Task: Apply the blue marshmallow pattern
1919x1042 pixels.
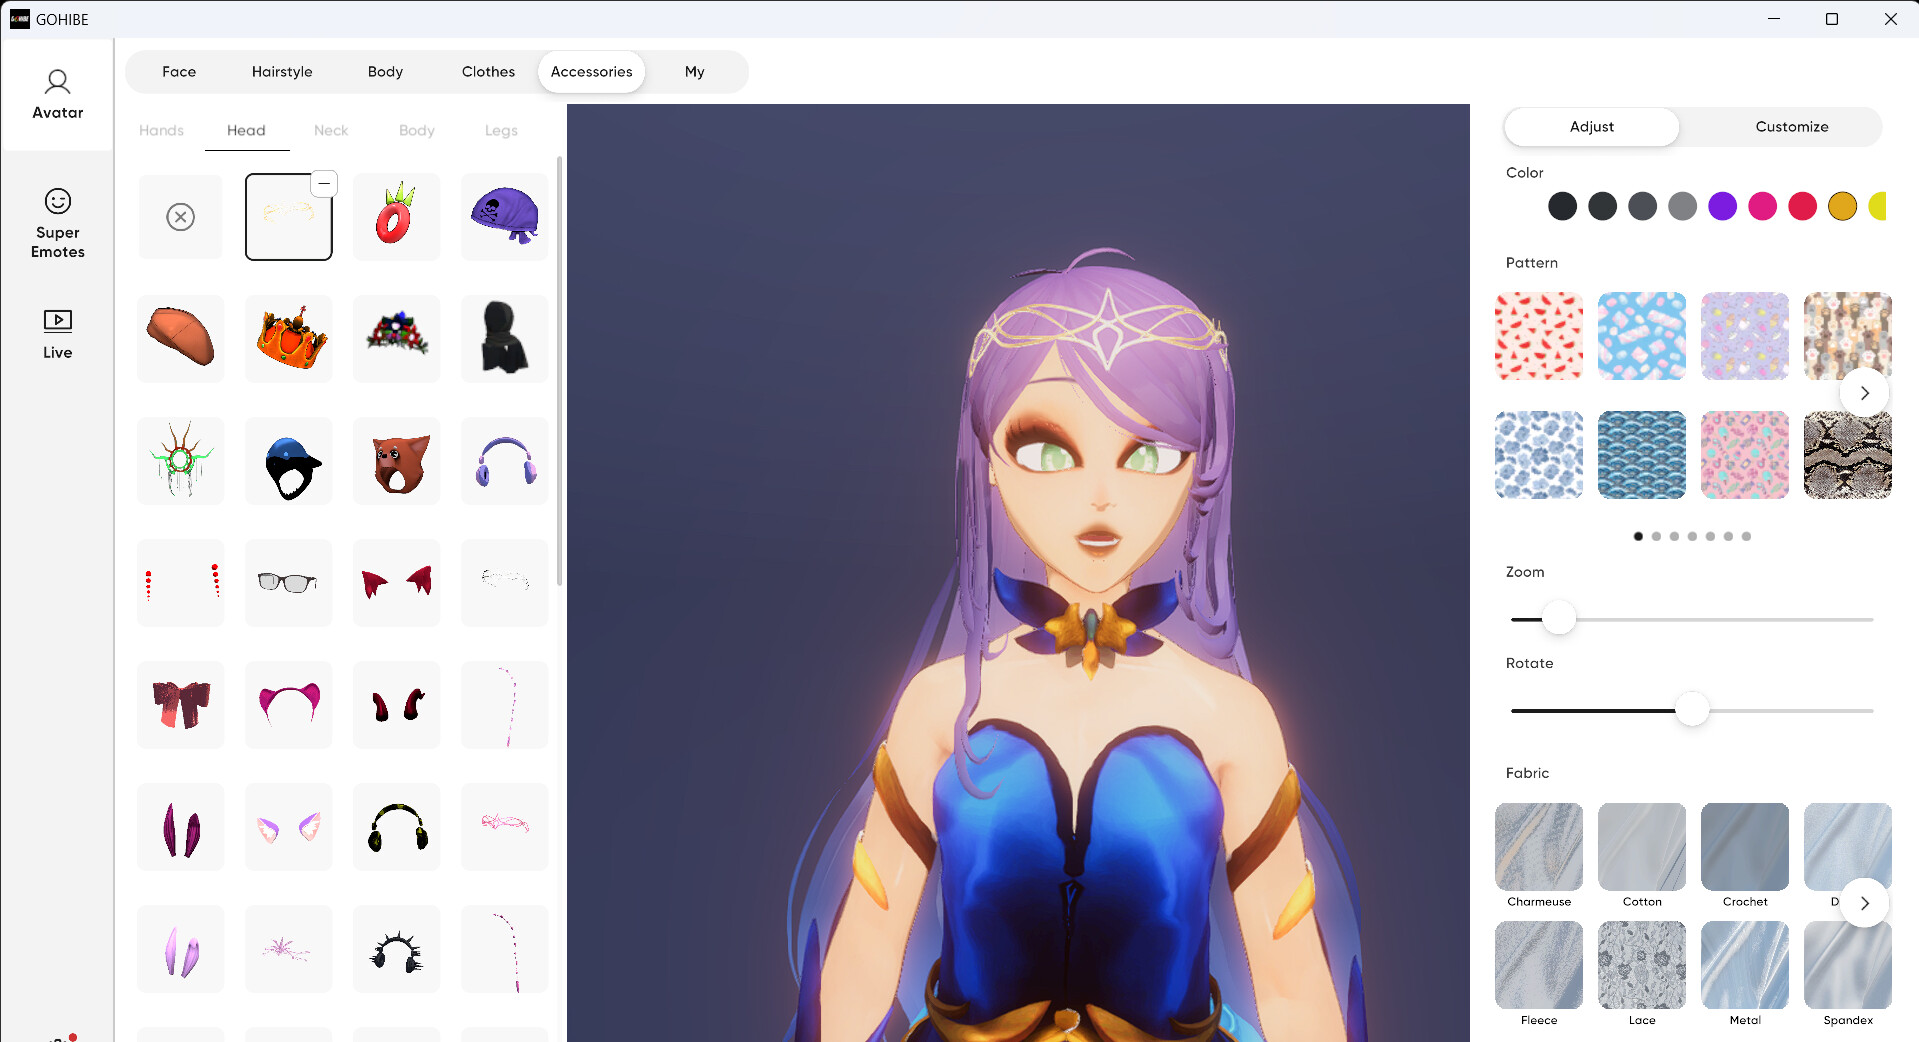Action: click(x=1642, y=336)
